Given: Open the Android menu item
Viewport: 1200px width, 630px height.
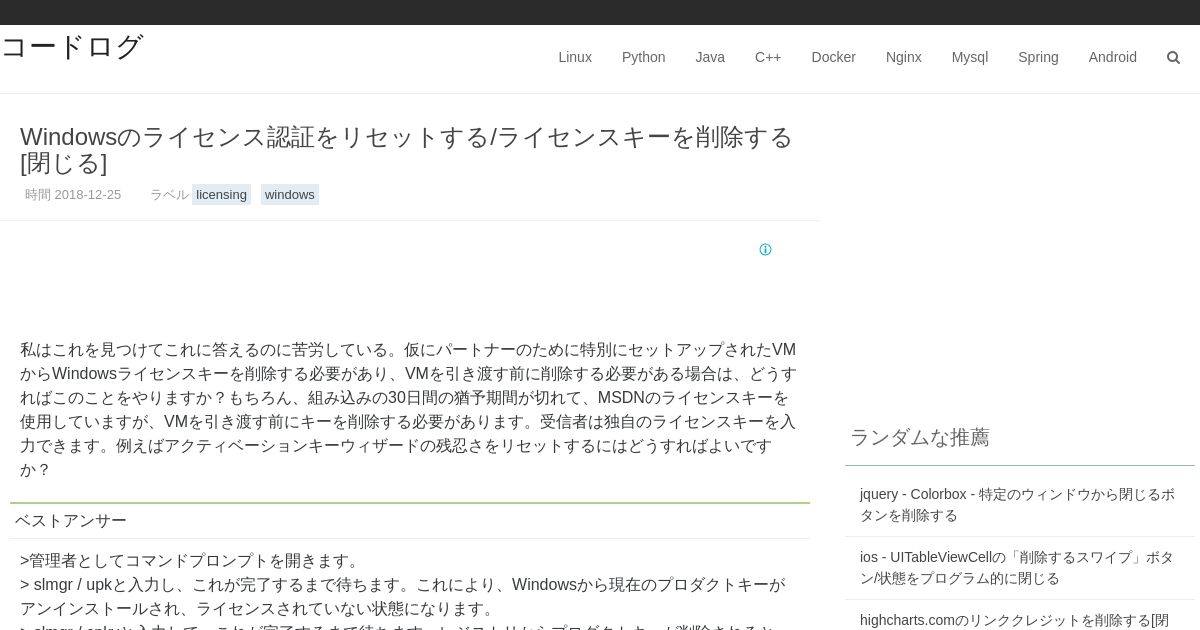Looking at the screenshot, I should pyautogui.click(x=1112, y=57).
